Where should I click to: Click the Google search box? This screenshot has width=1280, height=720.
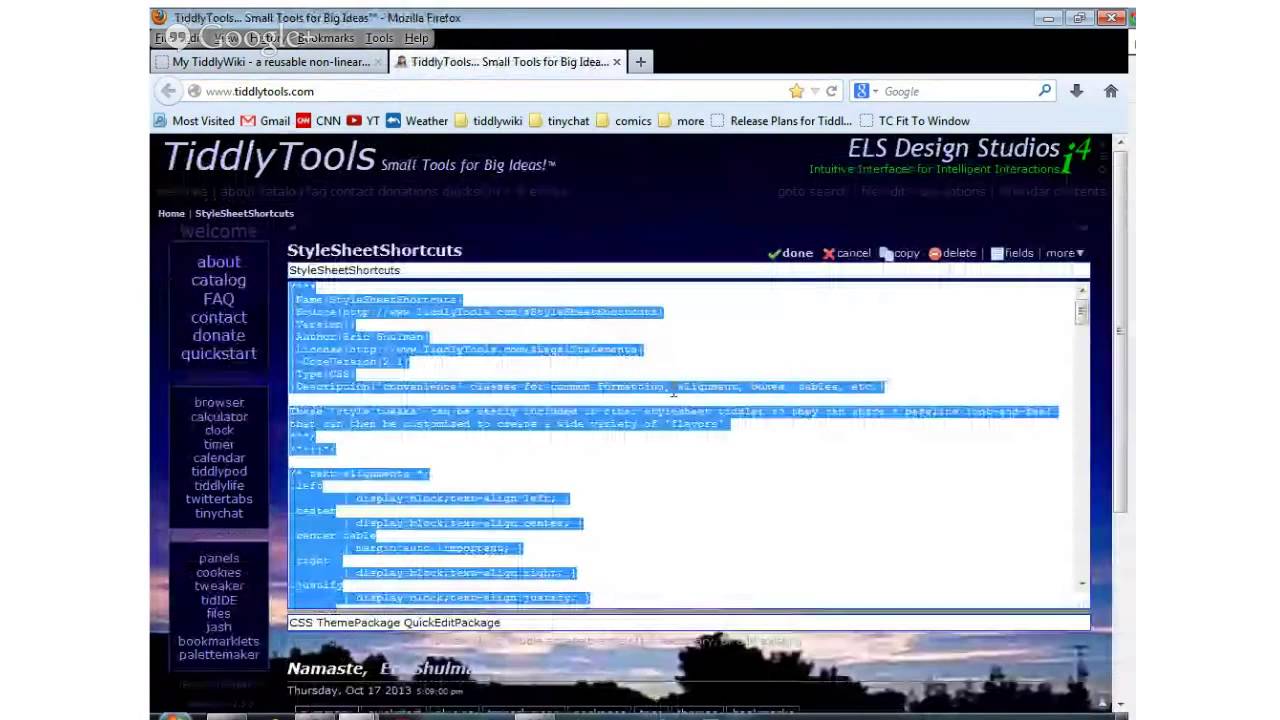click(x=958, y=91)
